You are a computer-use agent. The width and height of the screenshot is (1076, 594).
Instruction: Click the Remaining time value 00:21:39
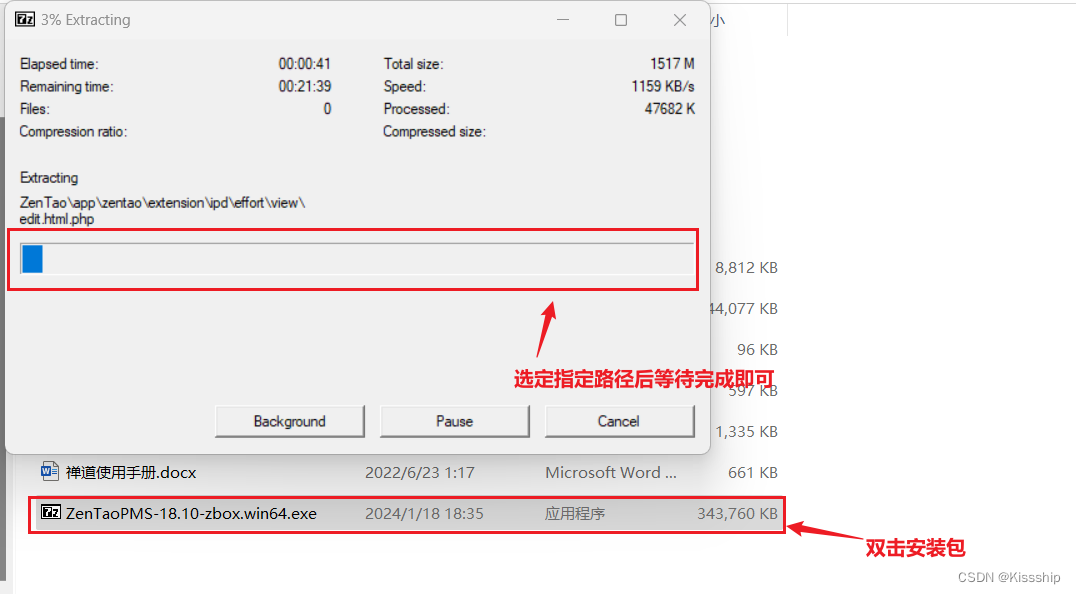tap(305, 86)
